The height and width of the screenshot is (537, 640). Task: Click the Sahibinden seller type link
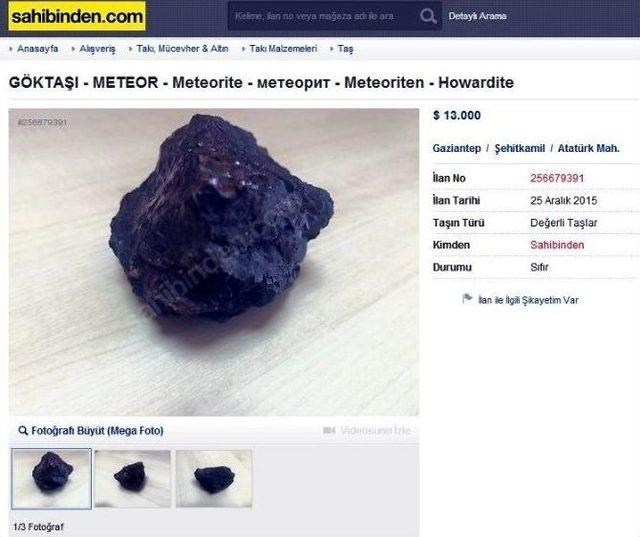pos(557,245)
